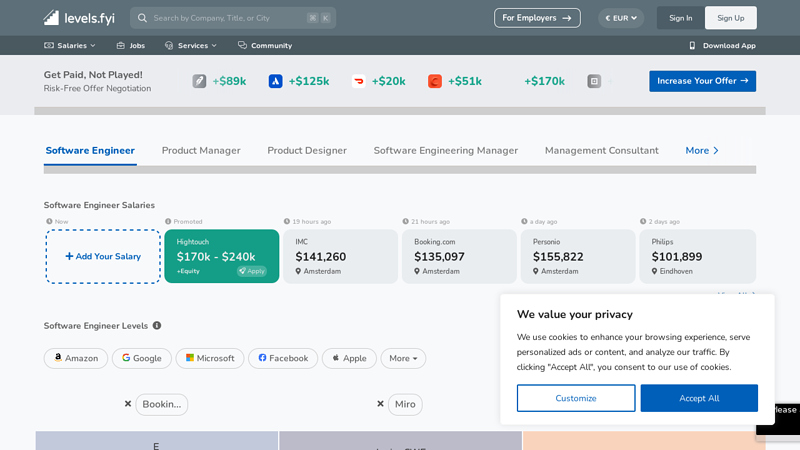
Task: Open the IMC $141,260 salary card
Action: (x=340, y=256)
